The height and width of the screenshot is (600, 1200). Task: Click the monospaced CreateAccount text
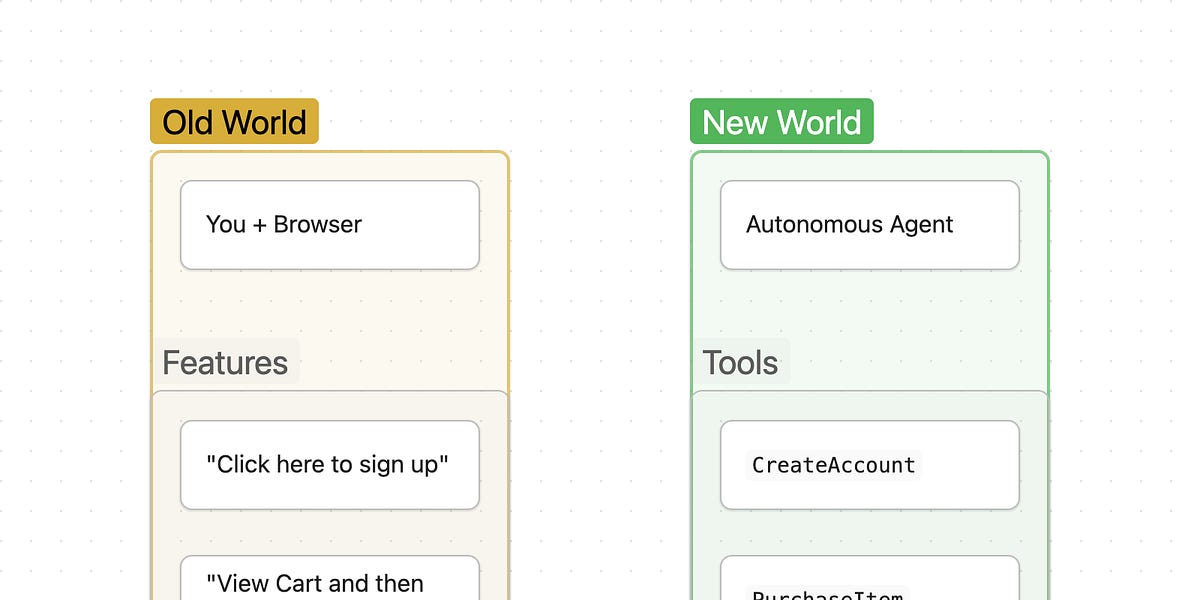click(x=833, y=465)
